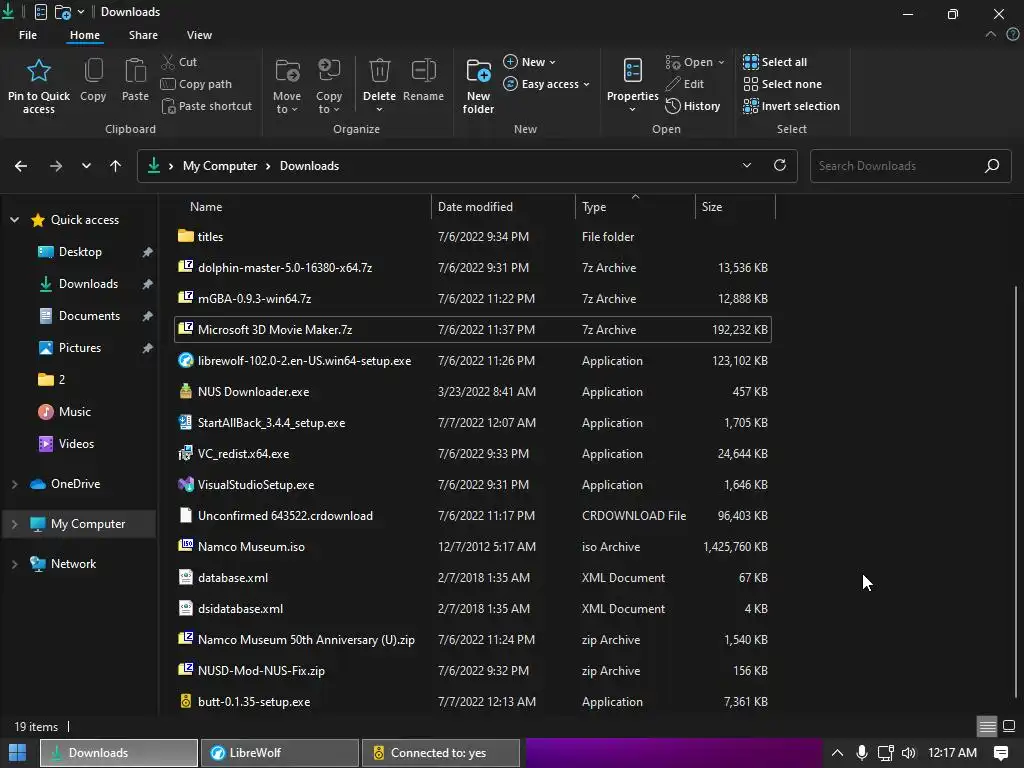Refresh the Downloads folder view
The height and width of the screenshot is (768, 1024).
pyautogui.click(x=780, y=165)
